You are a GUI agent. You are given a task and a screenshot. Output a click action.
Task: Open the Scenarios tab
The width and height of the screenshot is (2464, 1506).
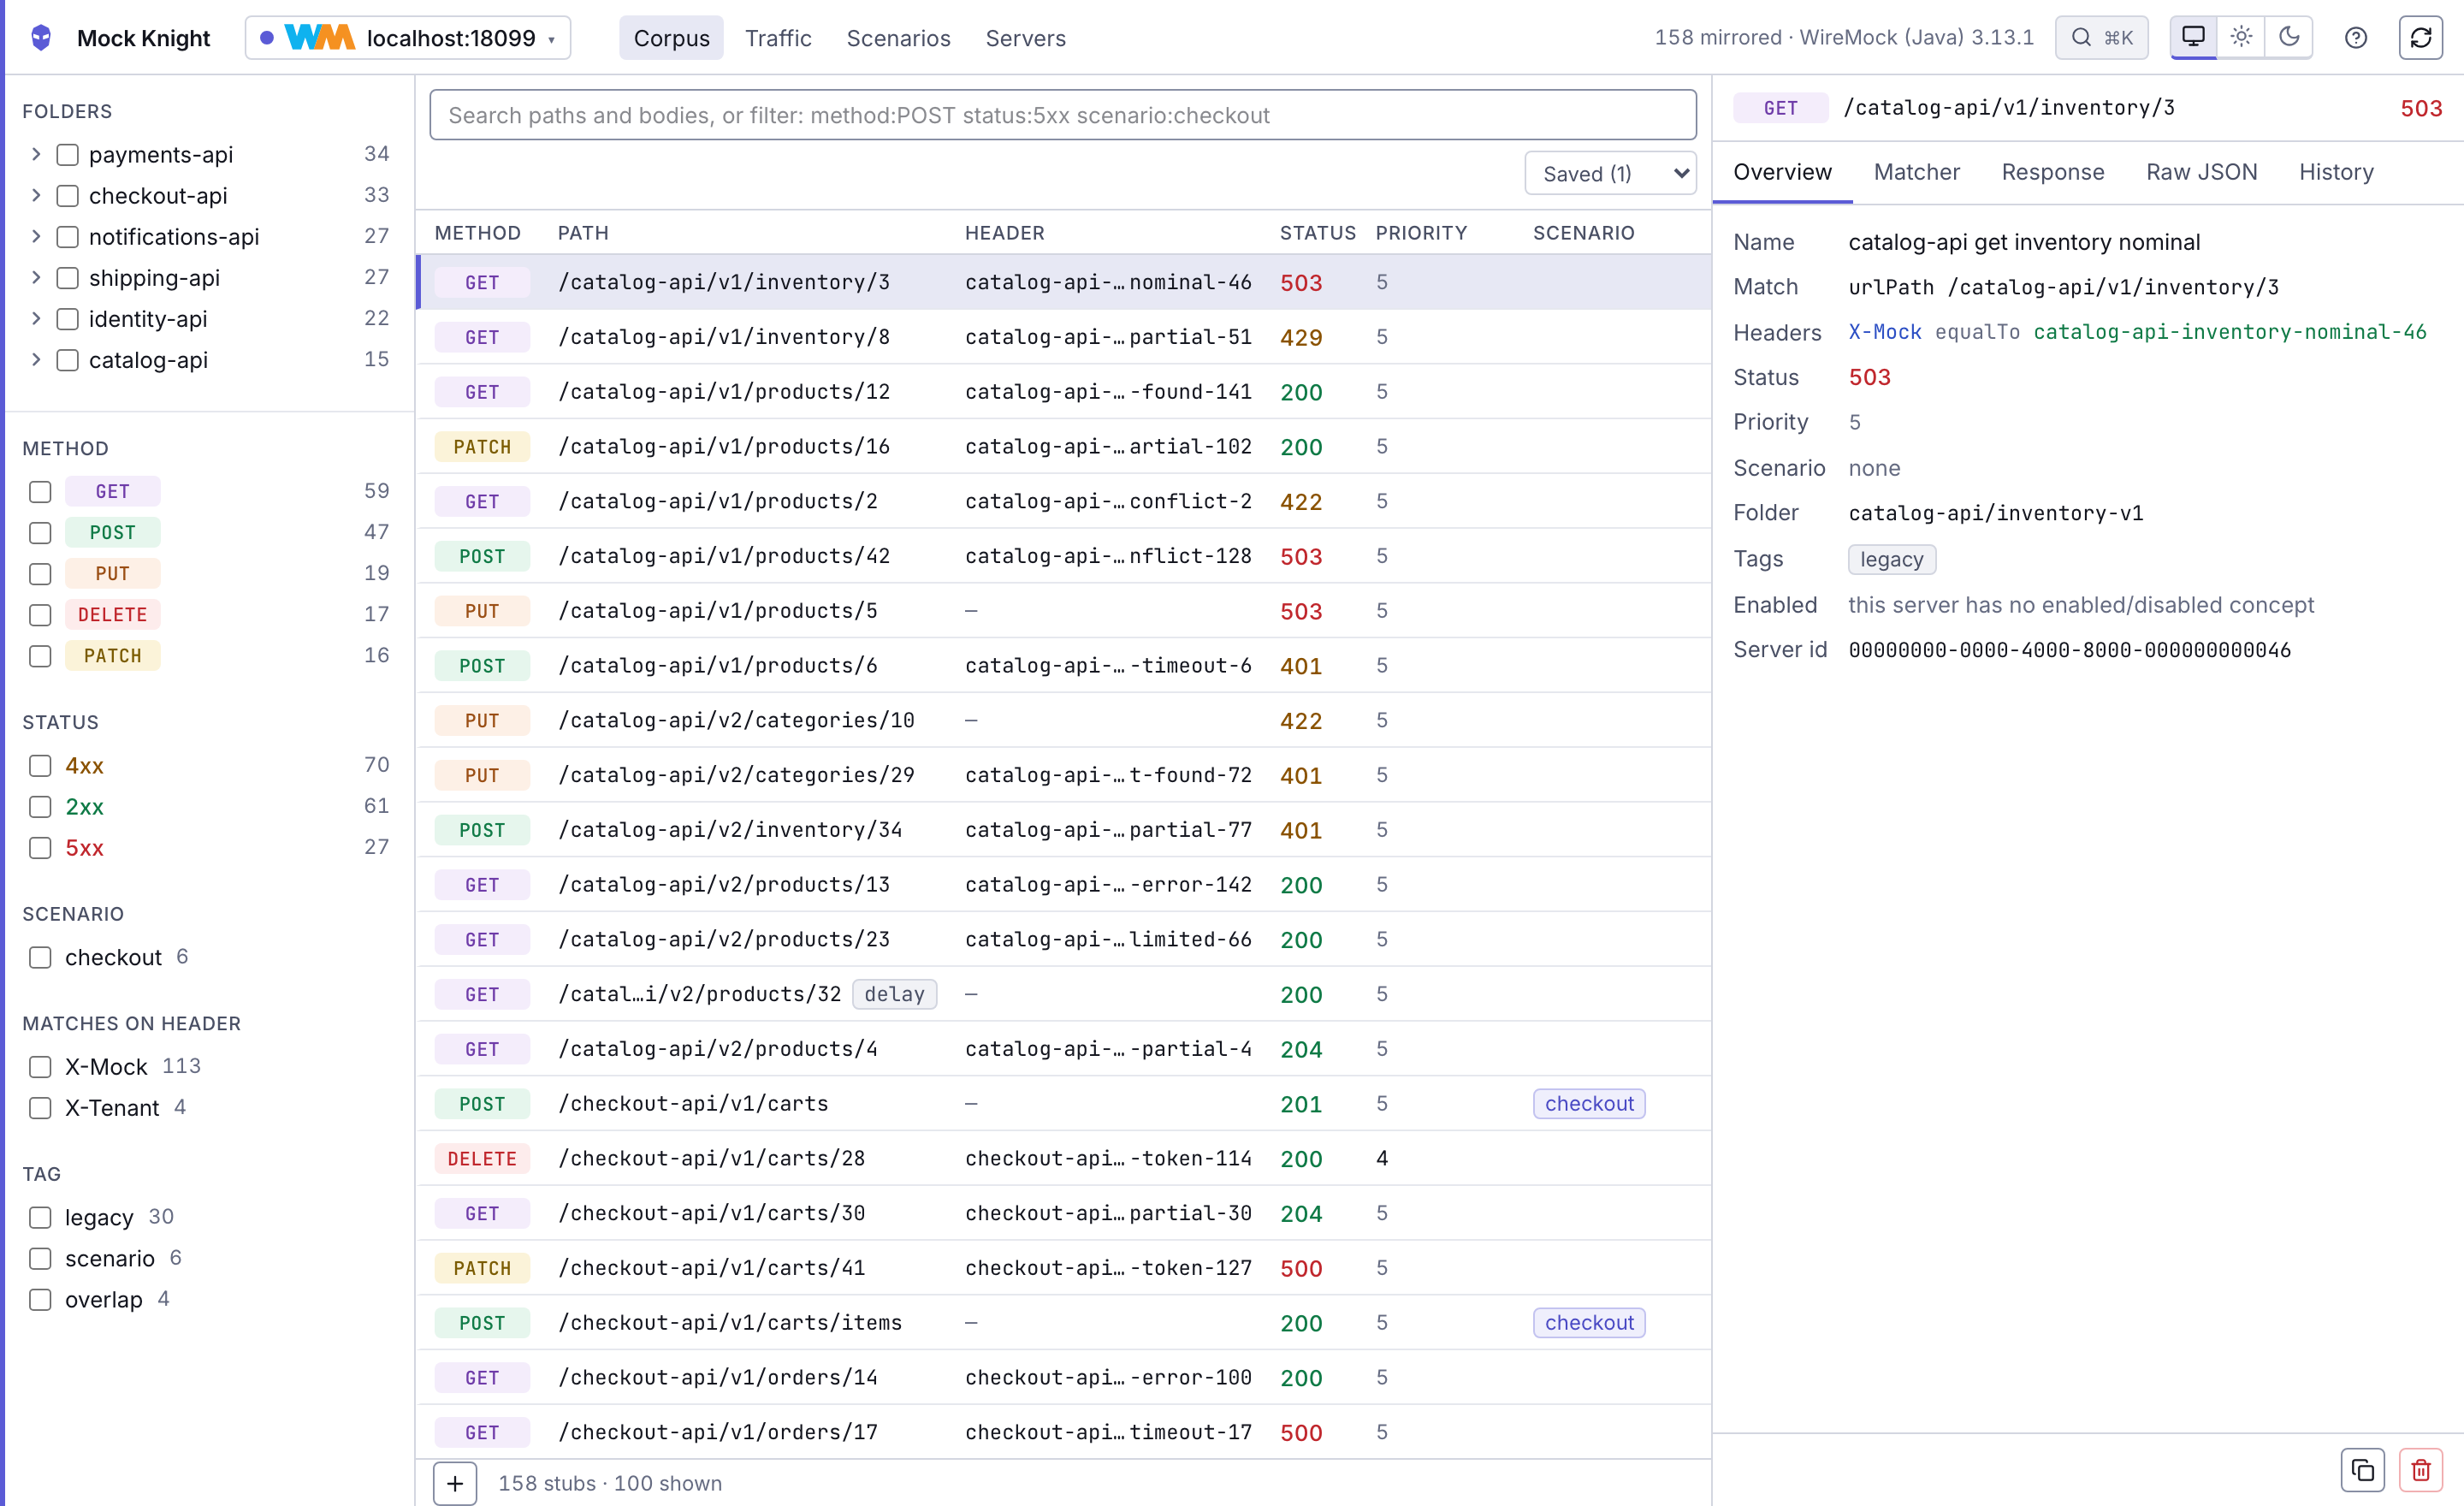coord(898,38)
